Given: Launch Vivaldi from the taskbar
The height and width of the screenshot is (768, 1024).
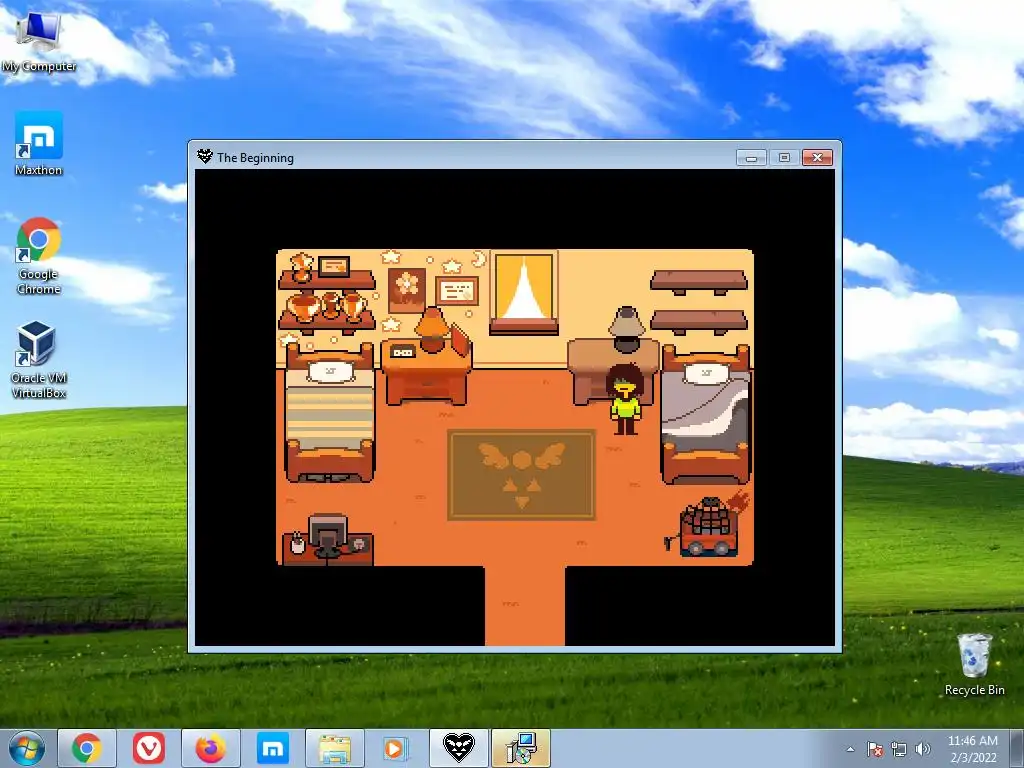Looking at the screenshot, I should click(x=148, y=748).
